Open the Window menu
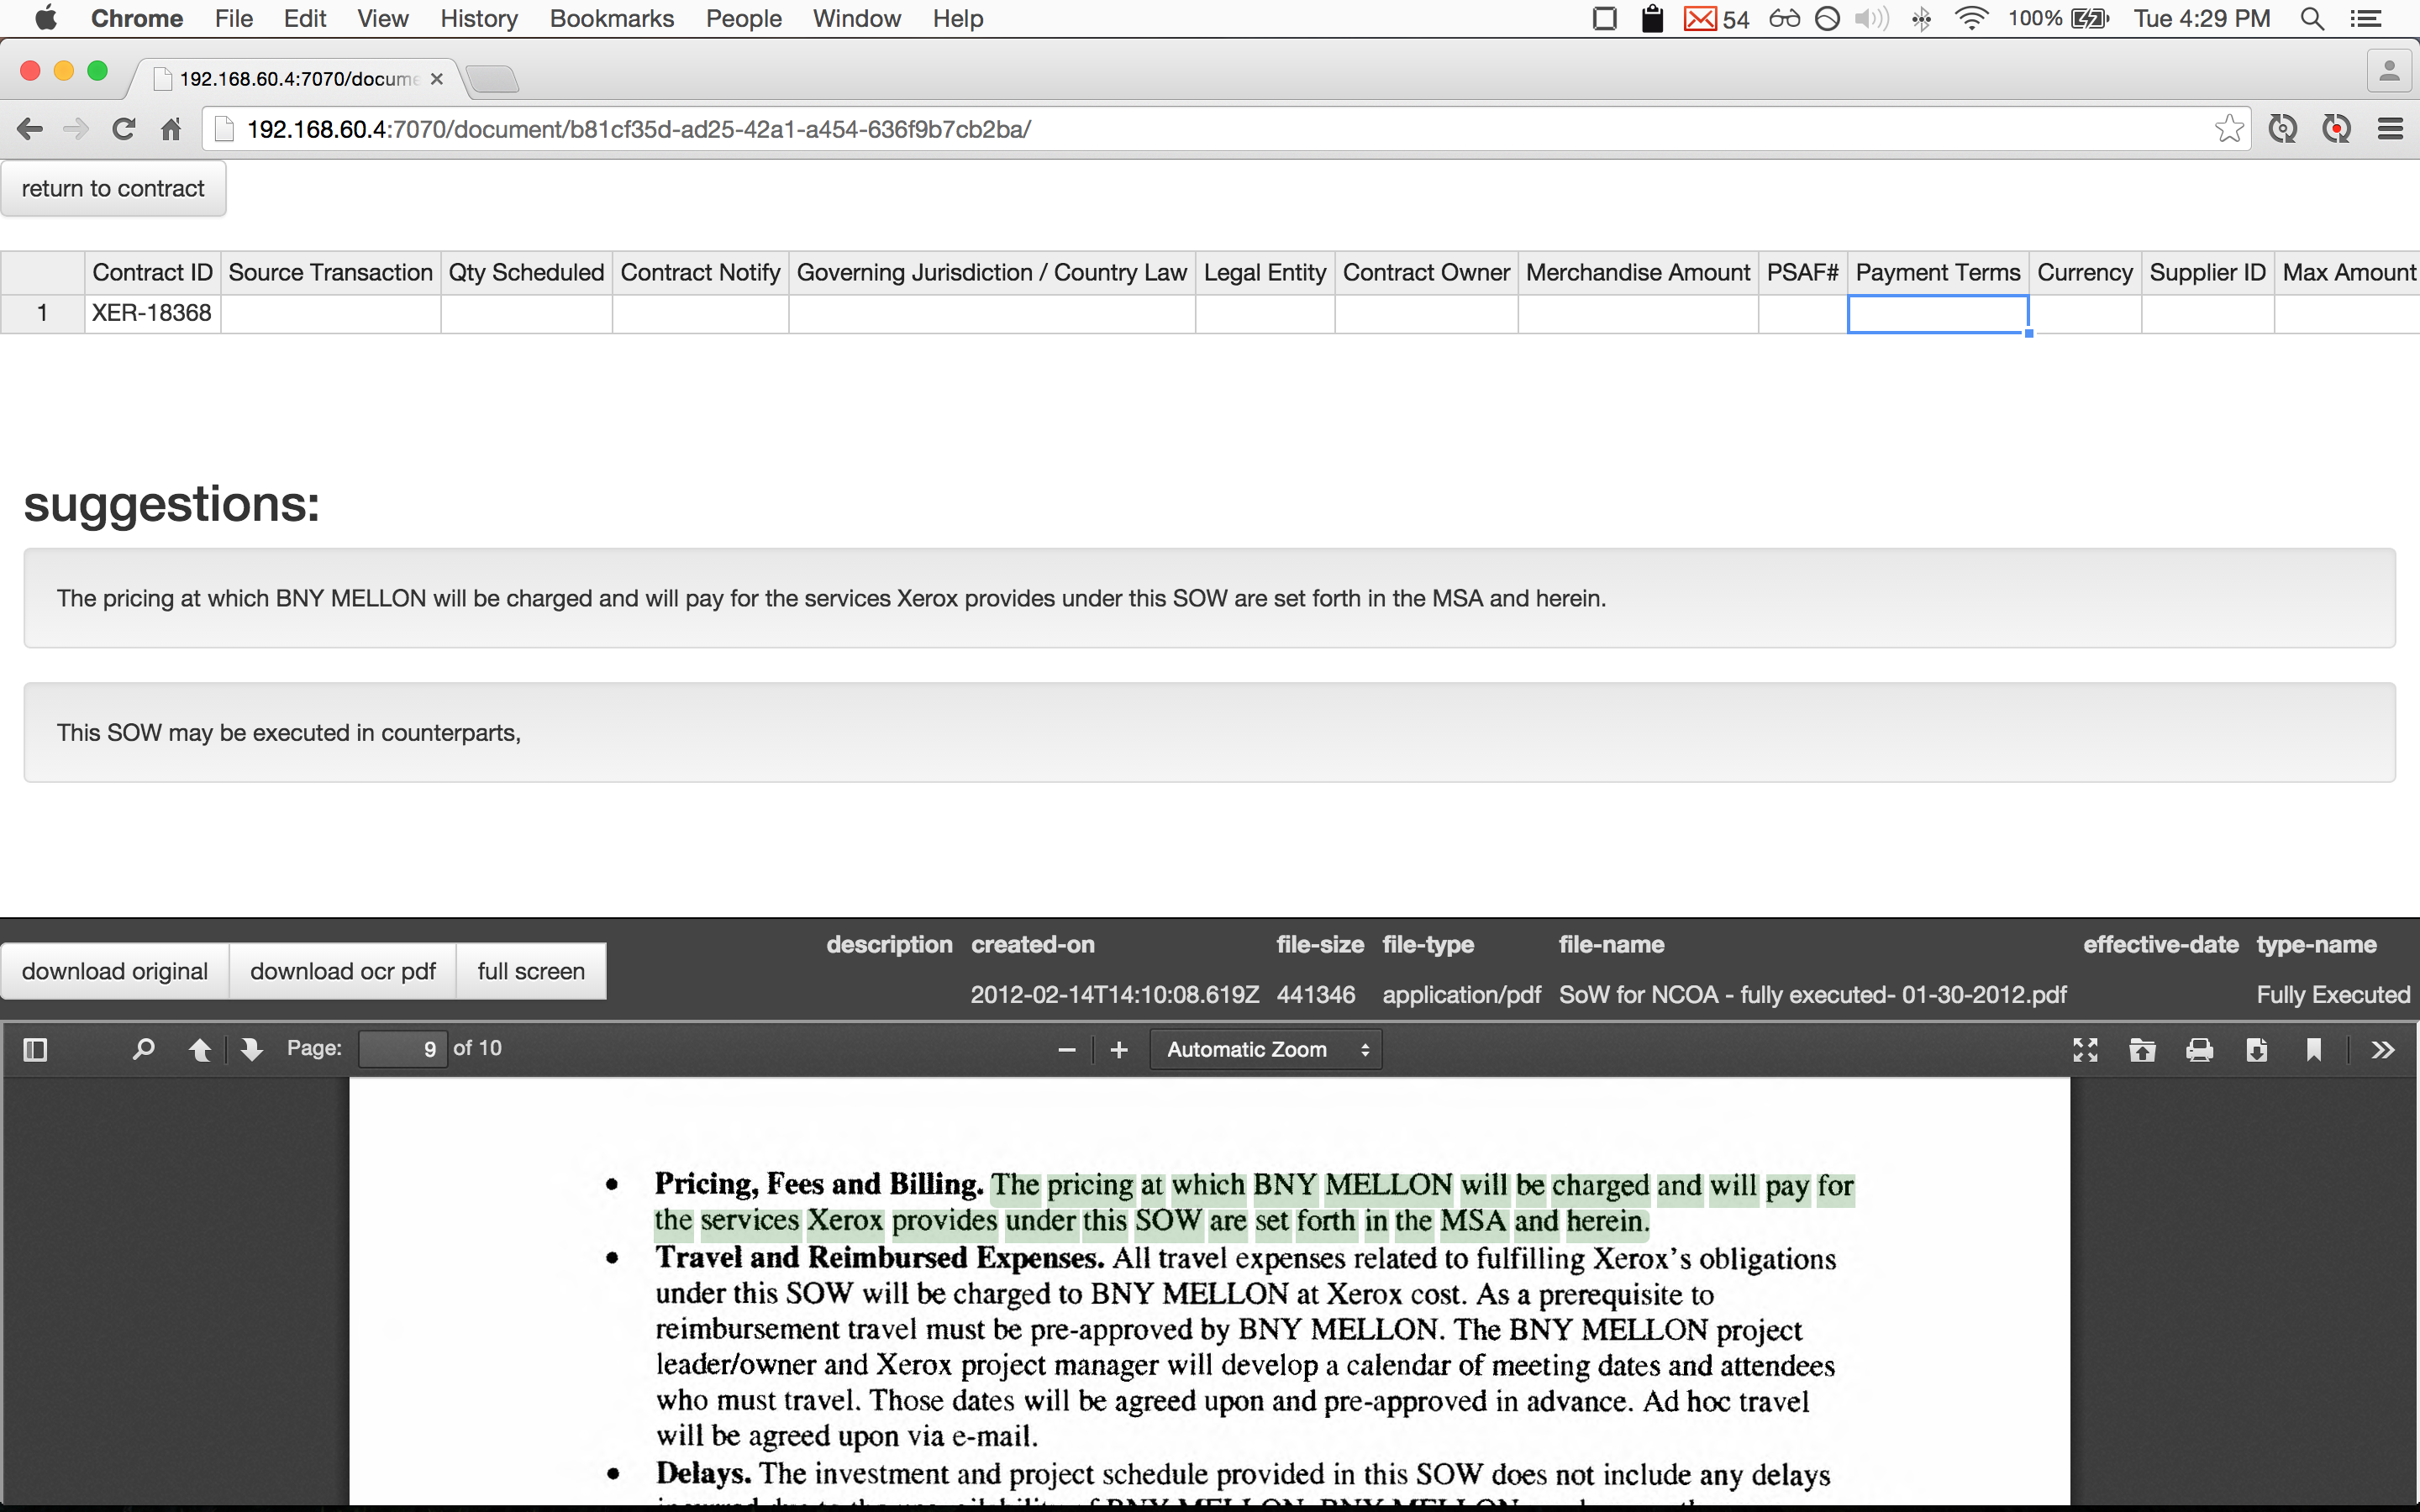This screenshot has width=2420, height=1512. pos(857,19)
